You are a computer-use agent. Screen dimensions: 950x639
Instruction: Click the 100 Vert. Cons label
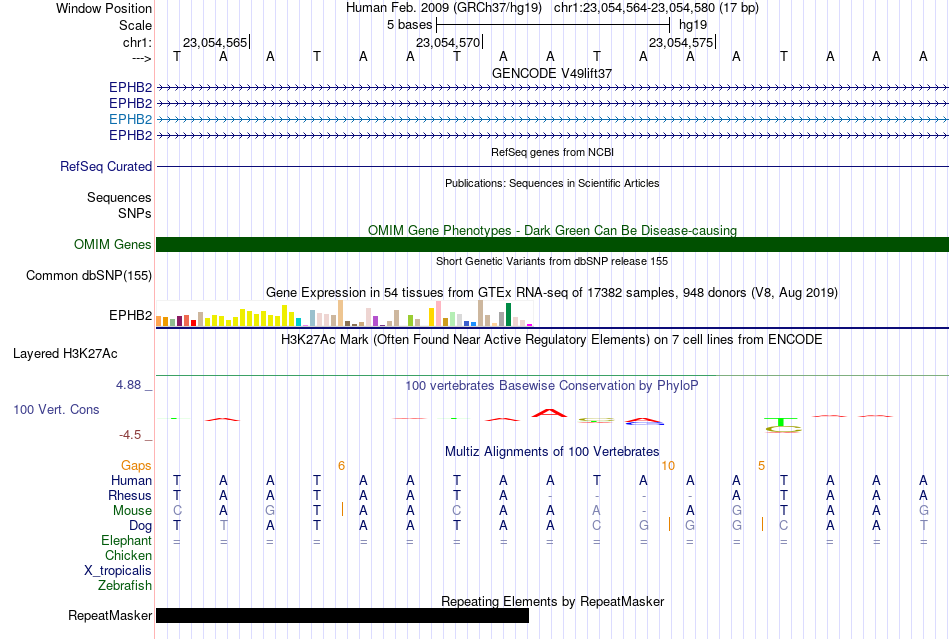click(56, 409)
